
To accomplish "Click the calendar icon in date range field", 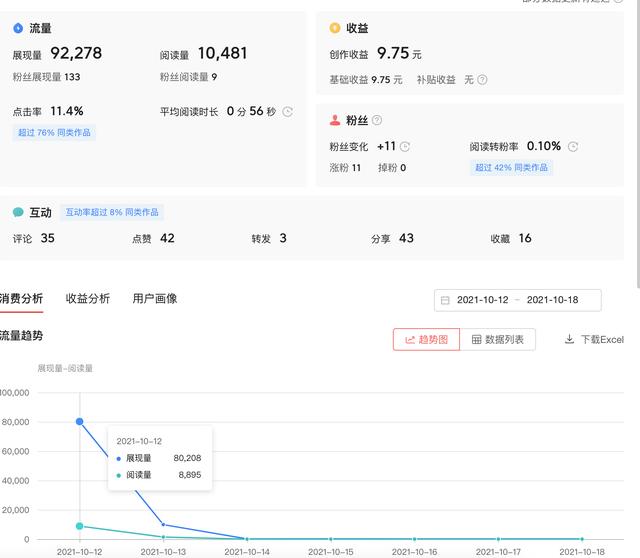I will [445, 300].
